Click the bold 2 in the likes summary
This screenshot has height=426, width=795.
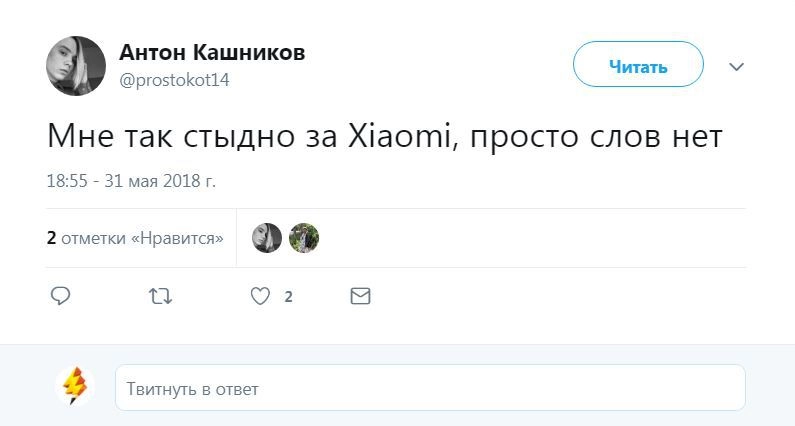click(x=51, y=239)
